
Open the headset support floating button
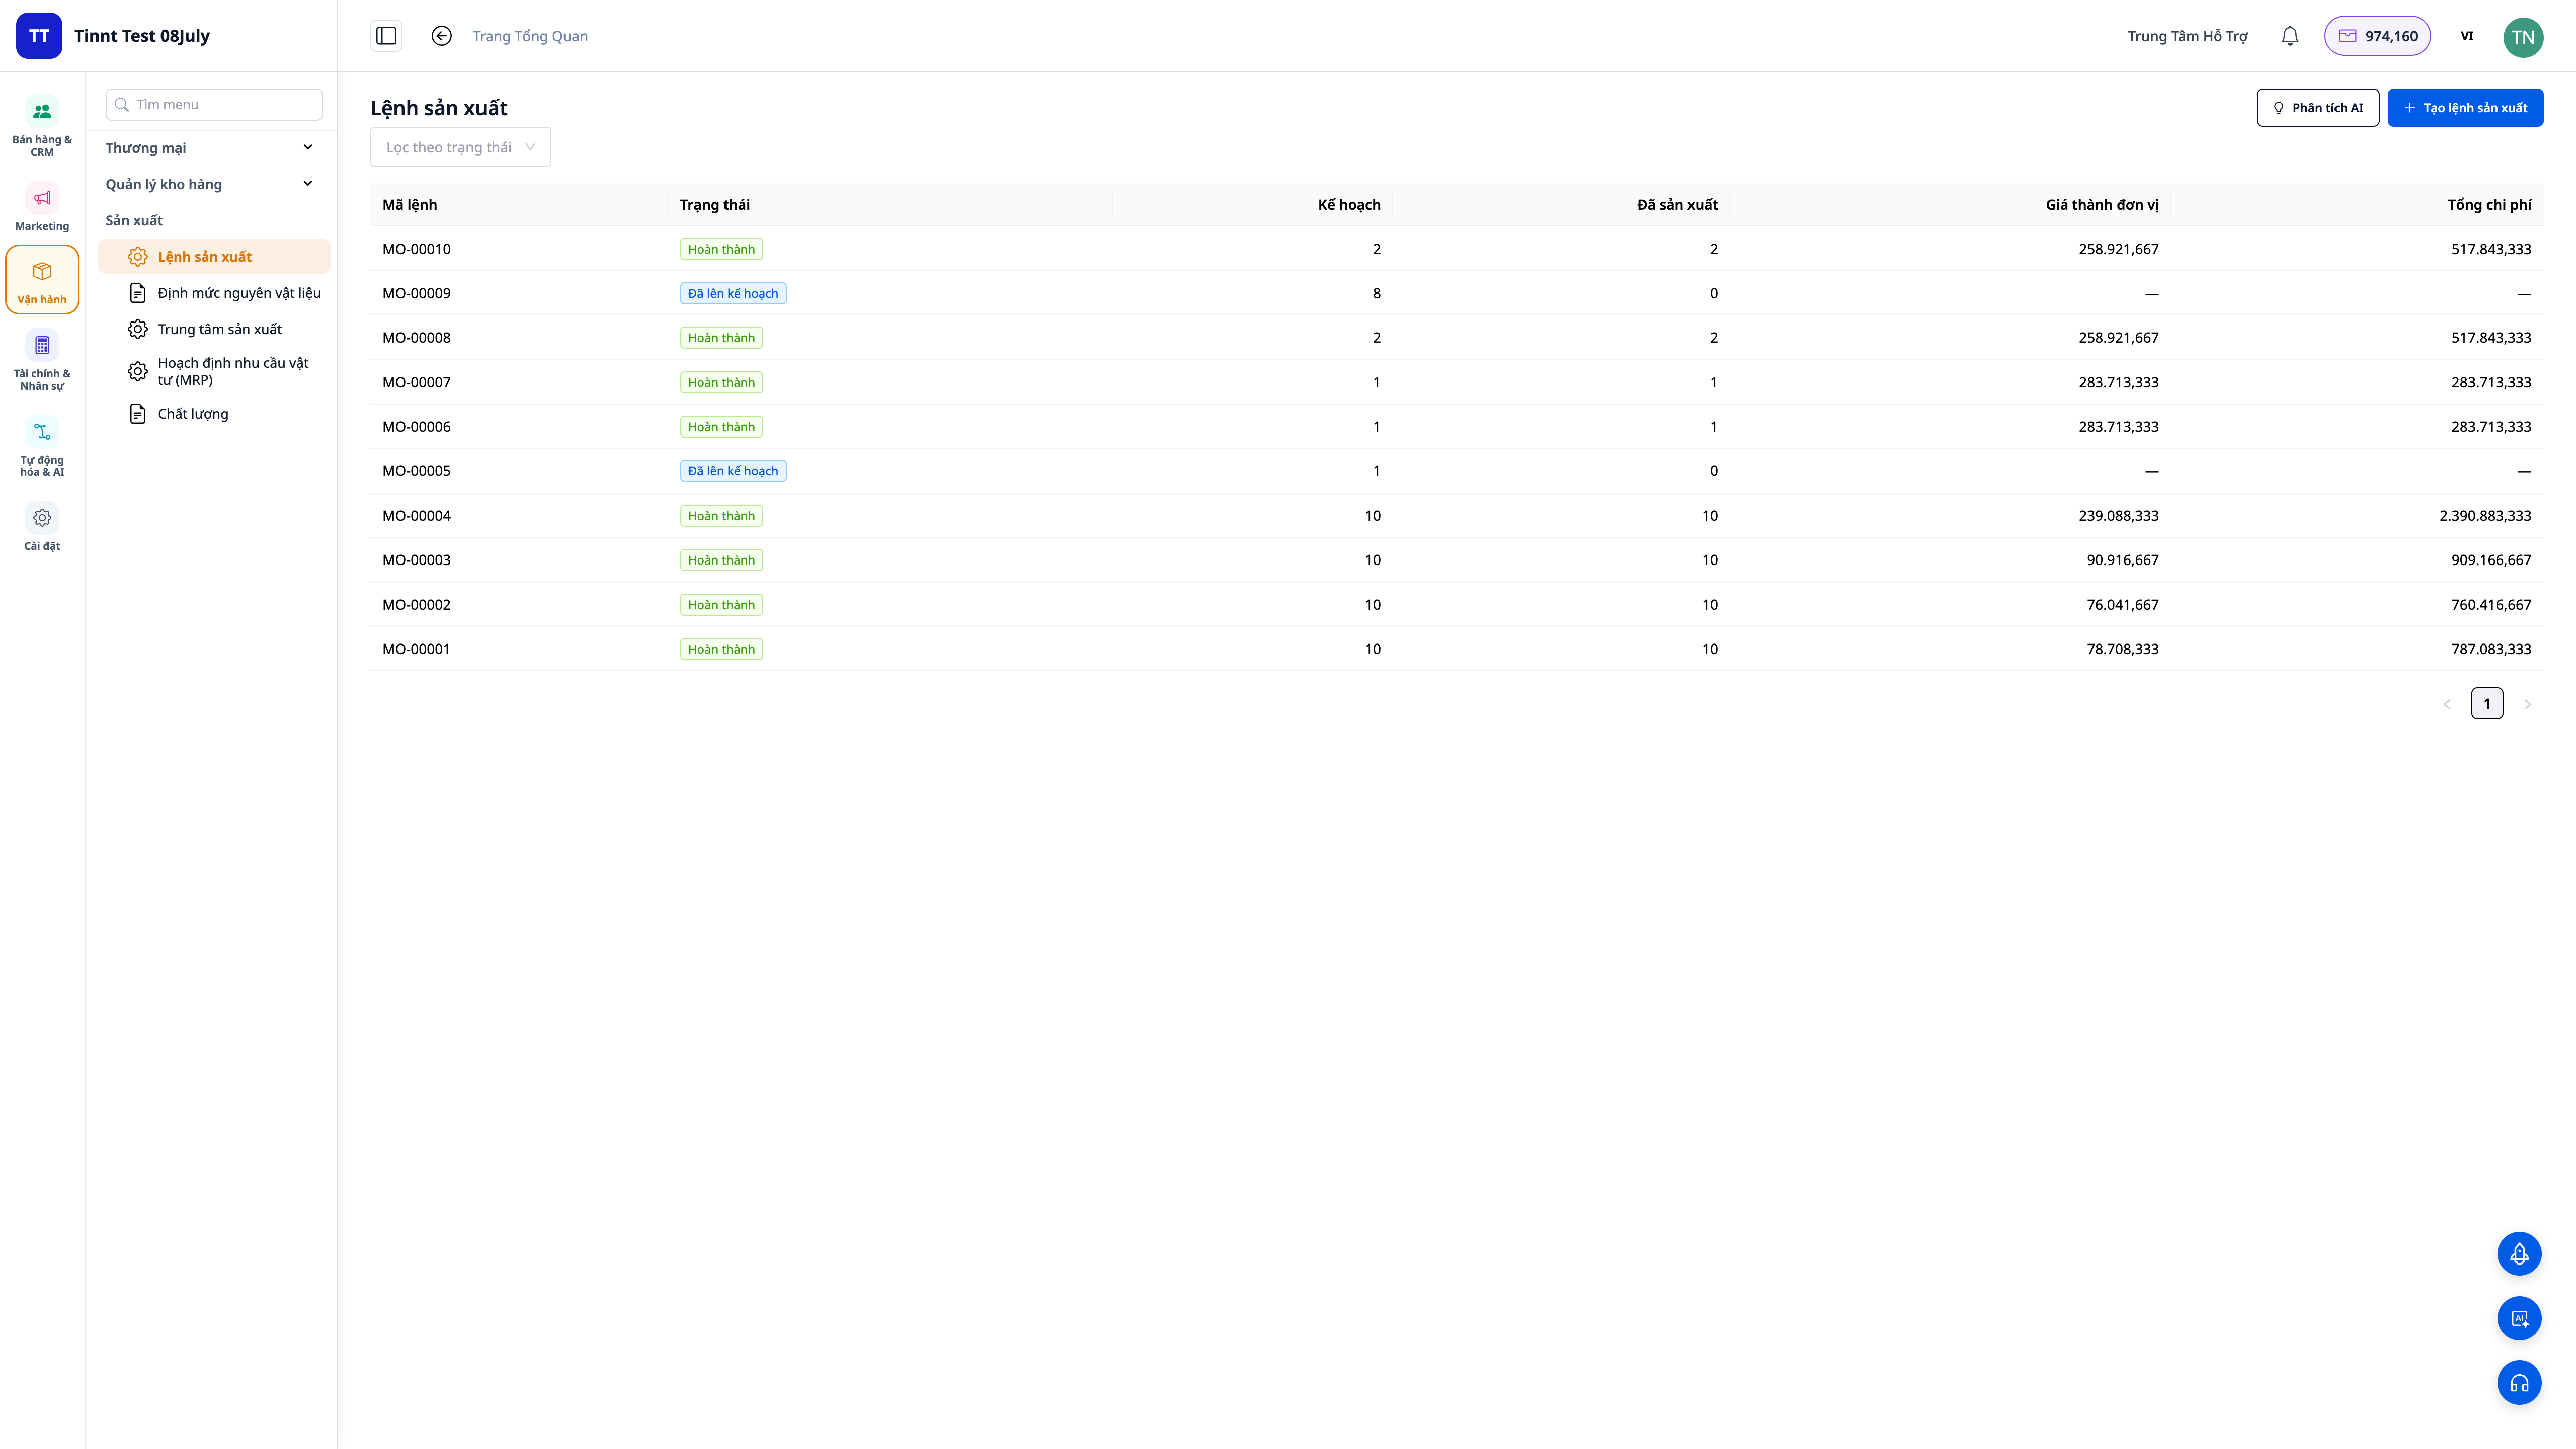tap(2519, 1383)
